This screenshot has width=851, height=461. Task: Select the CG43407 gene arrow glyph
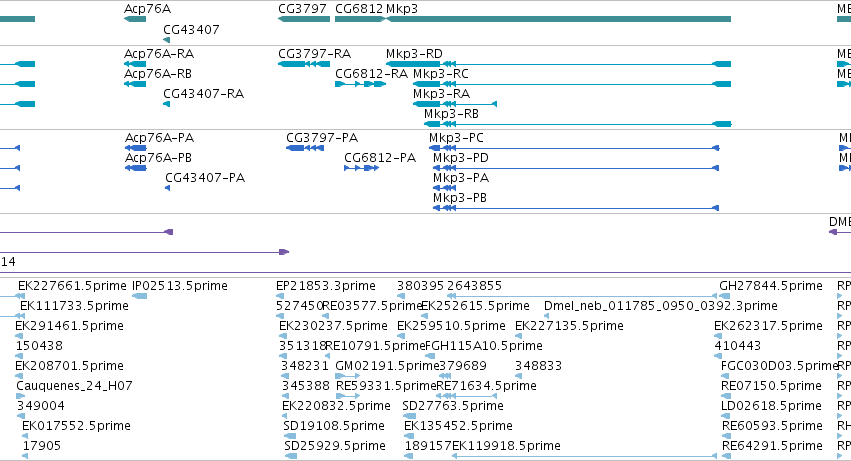[x=166, y=40]
